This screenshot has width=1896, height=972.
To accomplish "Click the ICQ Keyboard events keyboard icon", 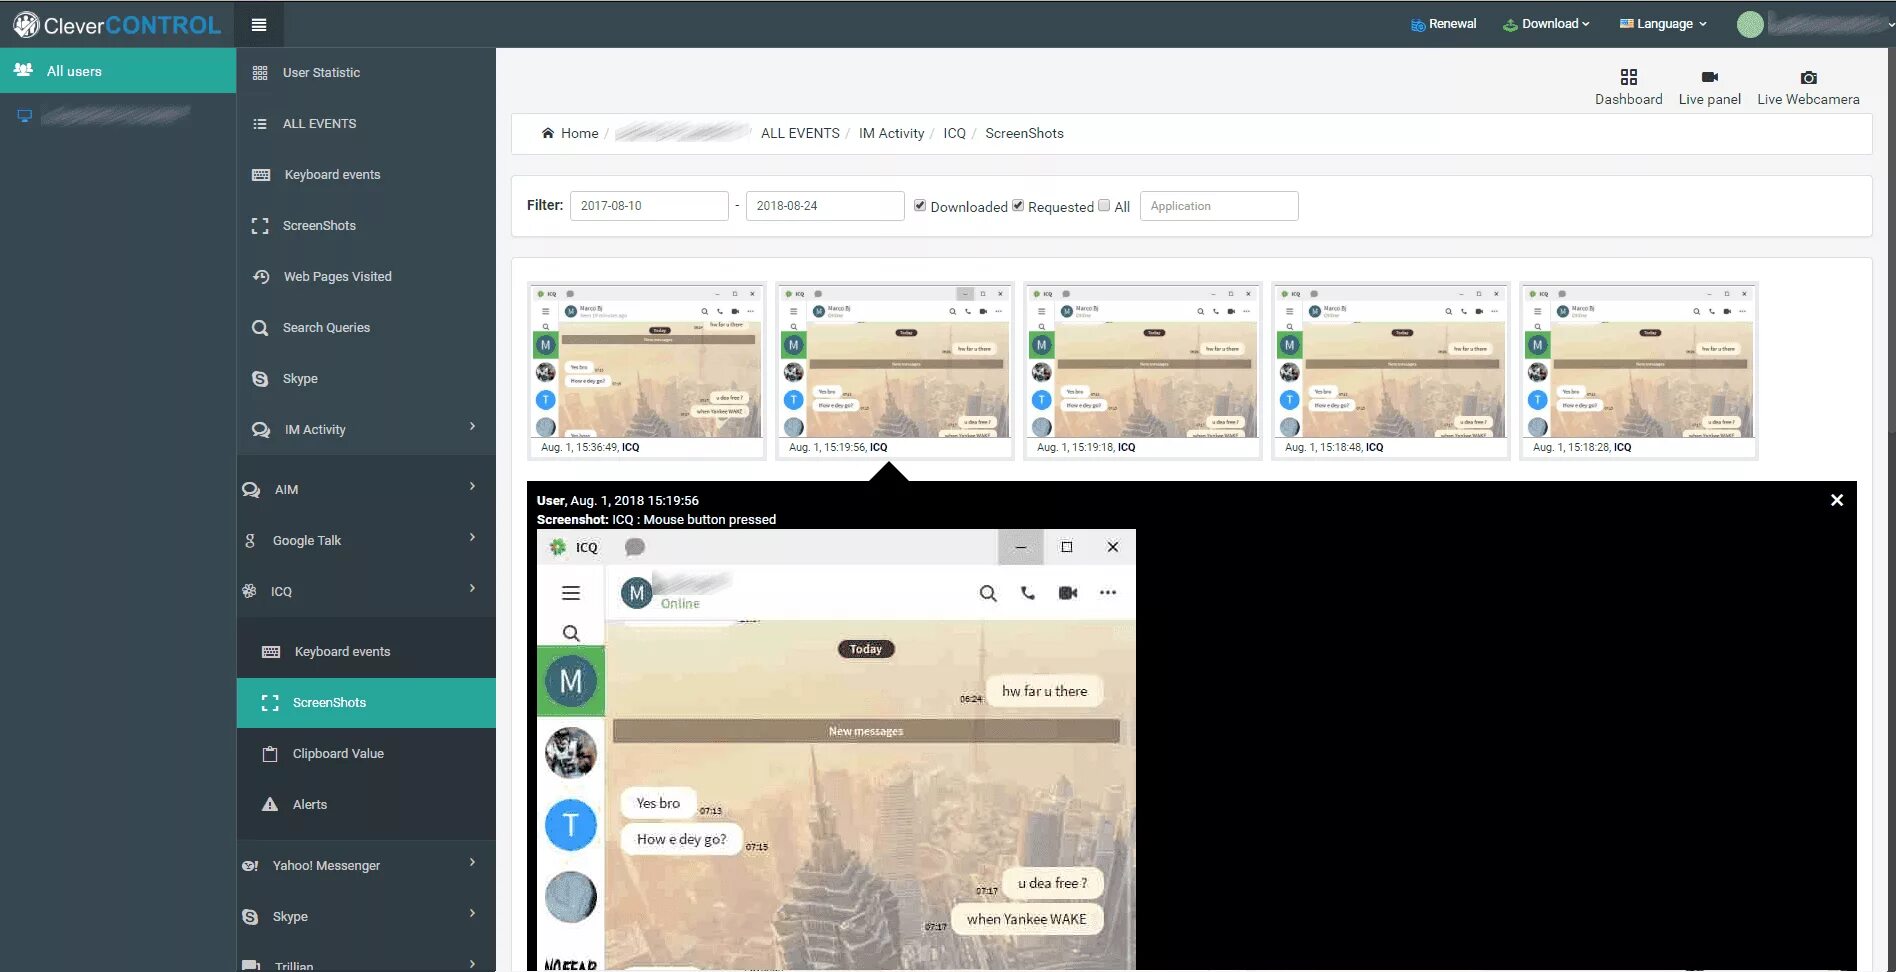I will (271, 652).
